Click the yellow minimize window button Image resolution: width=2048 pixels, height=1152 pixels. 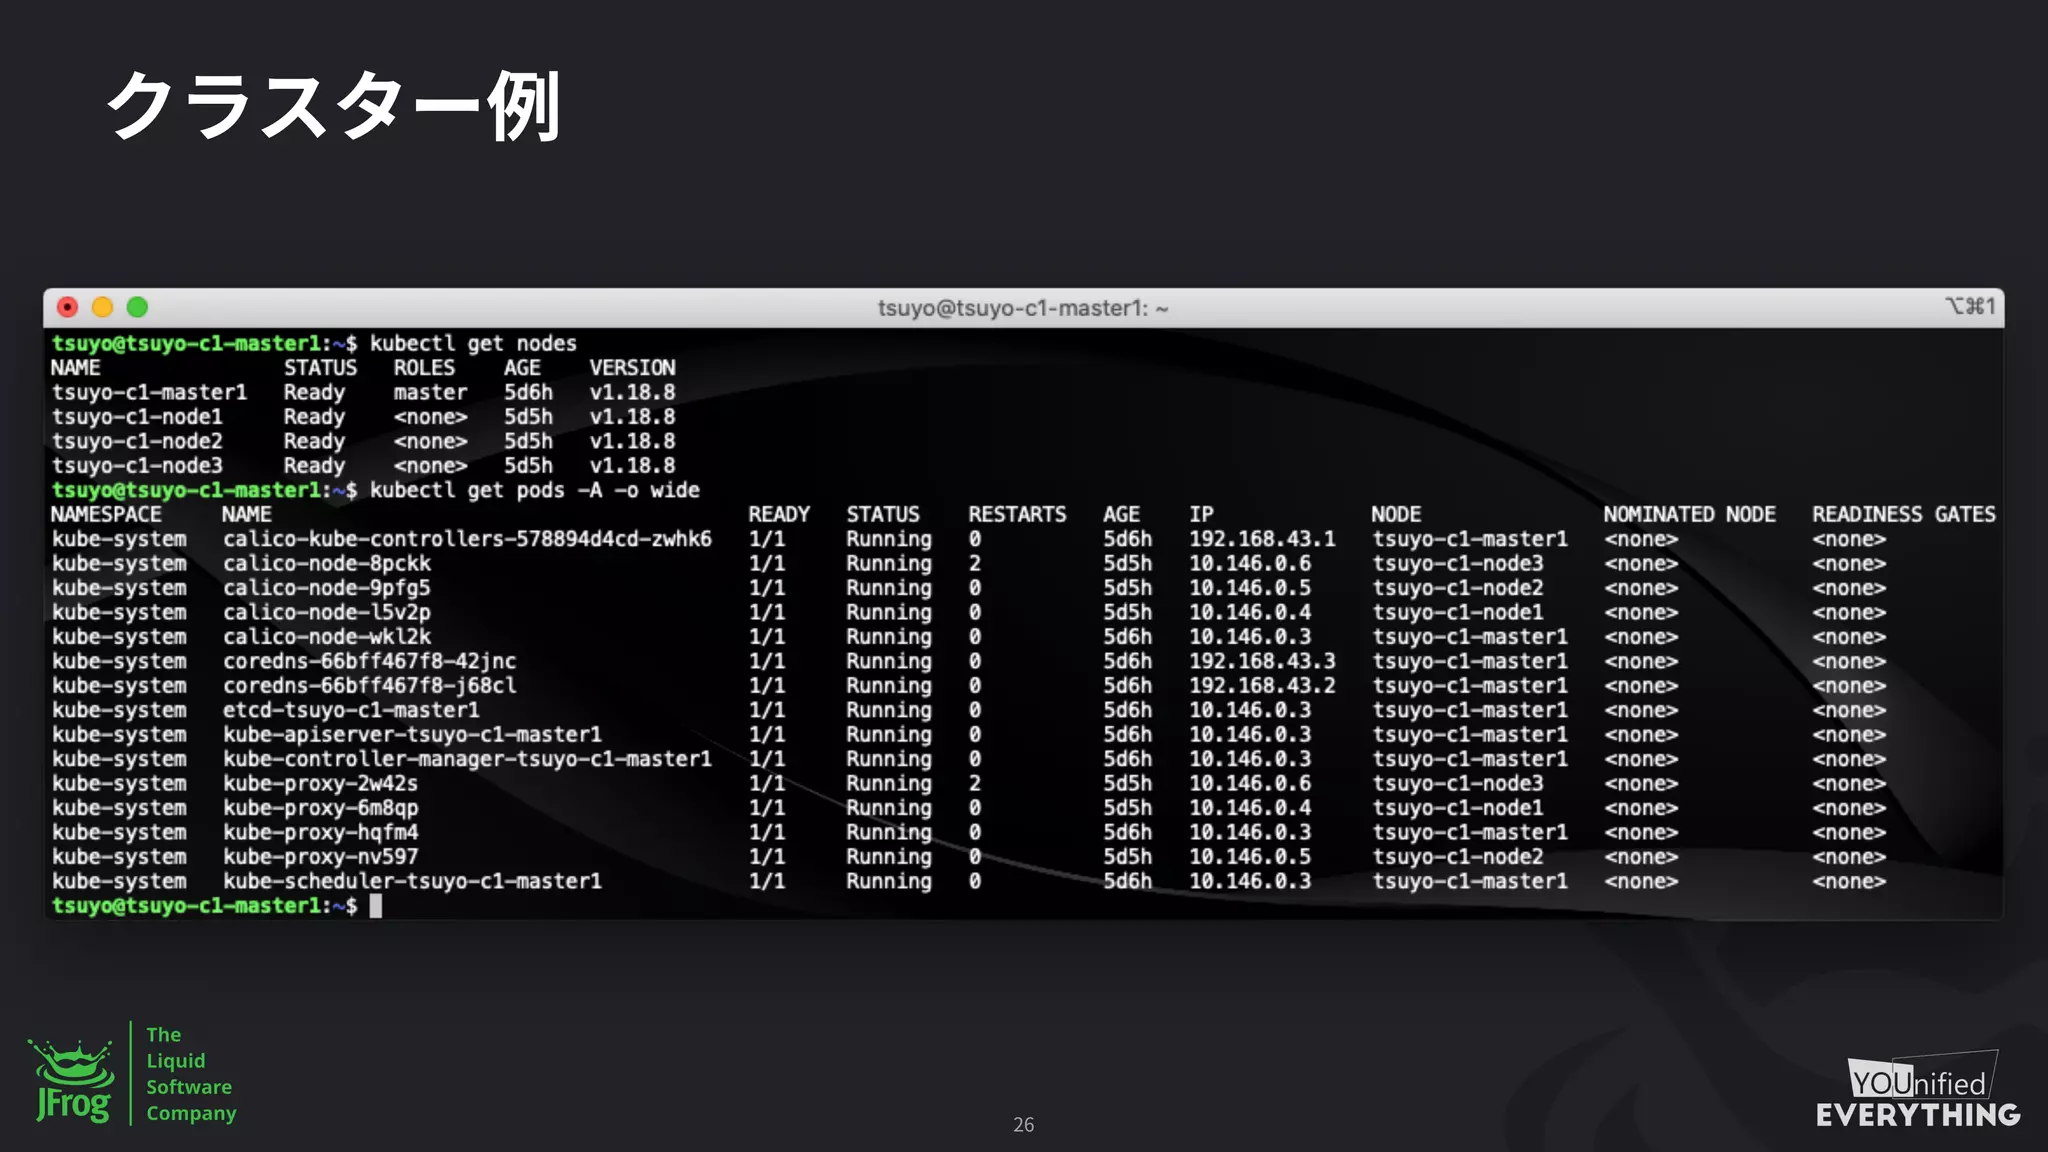[102, 307]
